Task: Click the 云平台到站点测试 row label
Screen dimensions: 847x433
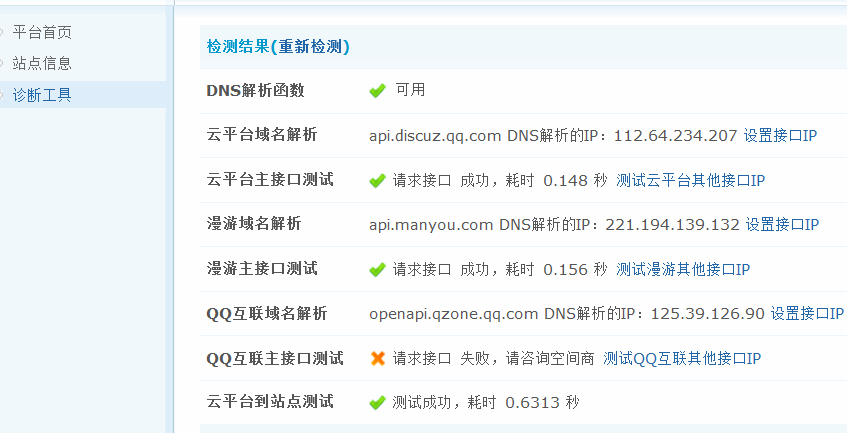Action: tap(270, 402)
